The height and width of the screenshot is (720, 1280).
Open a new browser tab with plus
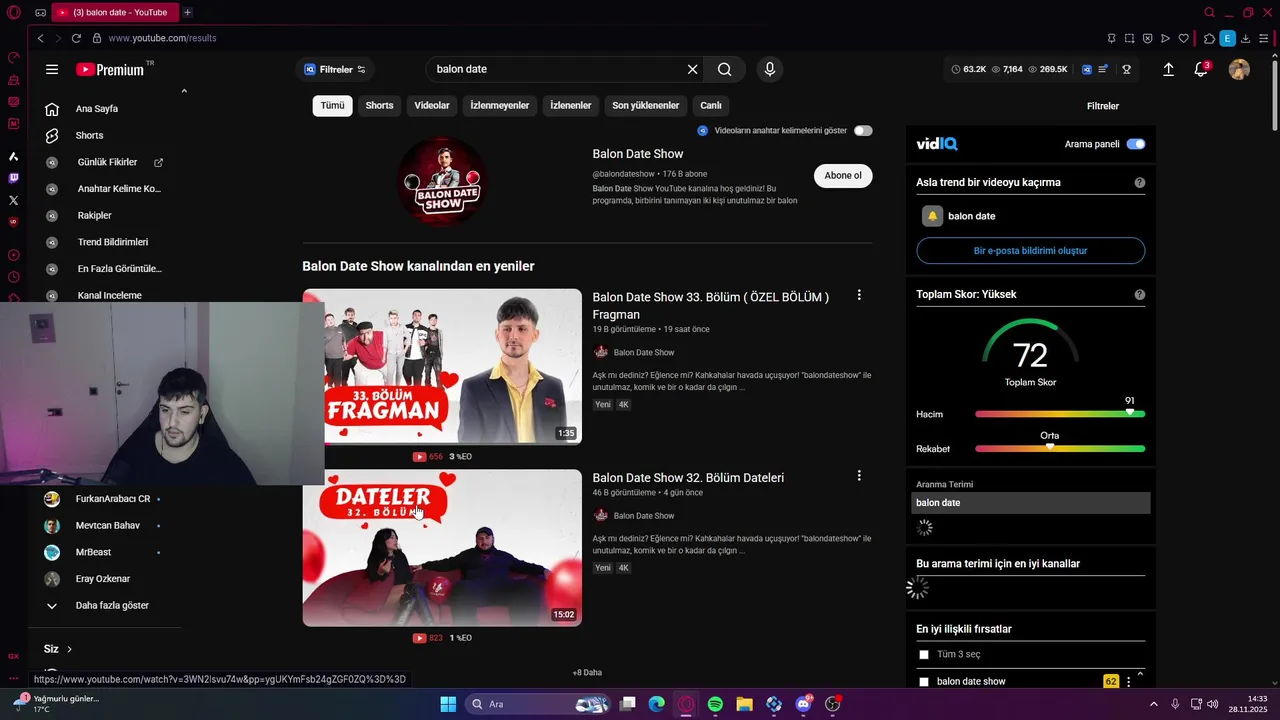187,12
